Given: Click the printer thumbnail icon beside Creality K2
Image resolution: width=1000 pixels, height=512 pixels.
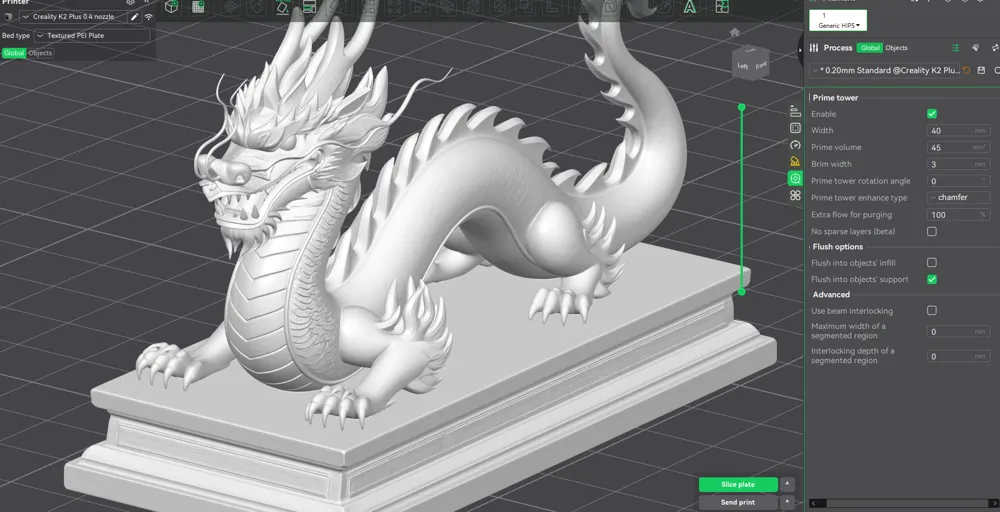Looking at the screenshot, I should tap(8, 17).
